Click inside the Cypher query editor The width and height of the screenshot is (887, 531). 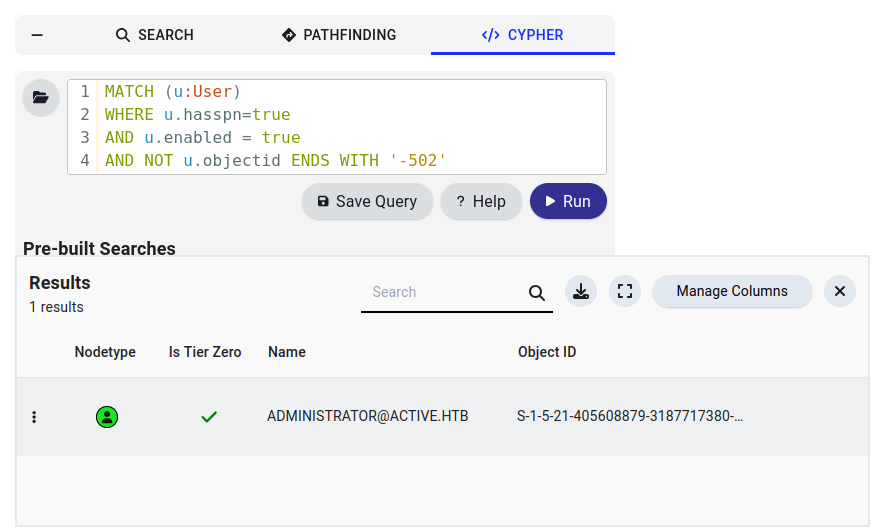click(351, 127)
